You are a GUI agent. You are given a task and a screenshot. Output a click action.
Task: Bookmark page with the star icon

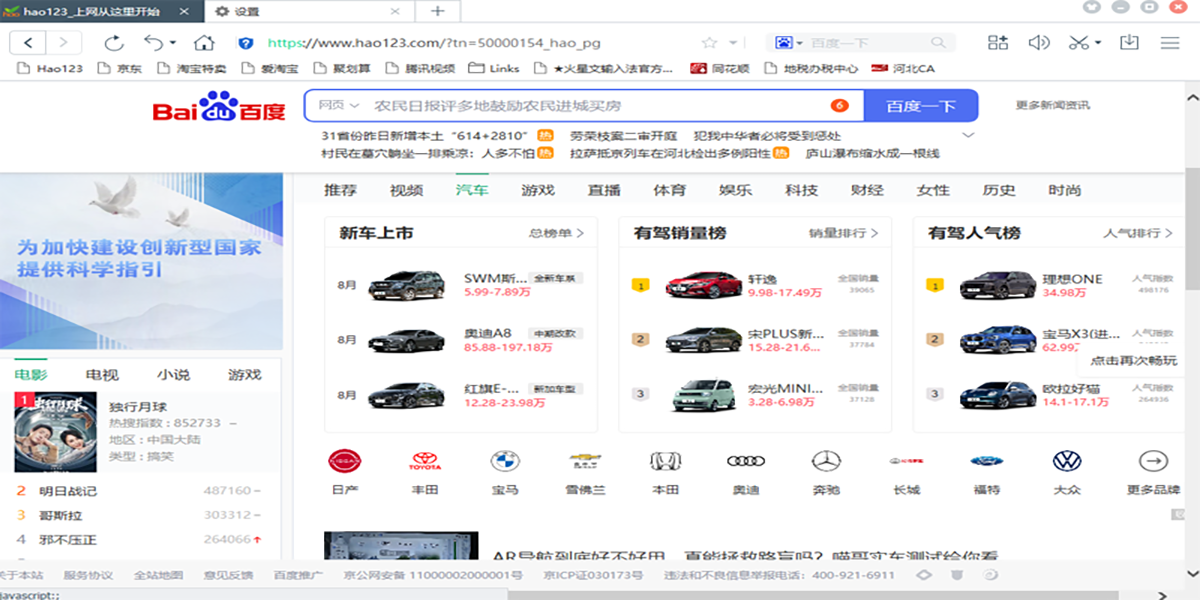[709, 43]
